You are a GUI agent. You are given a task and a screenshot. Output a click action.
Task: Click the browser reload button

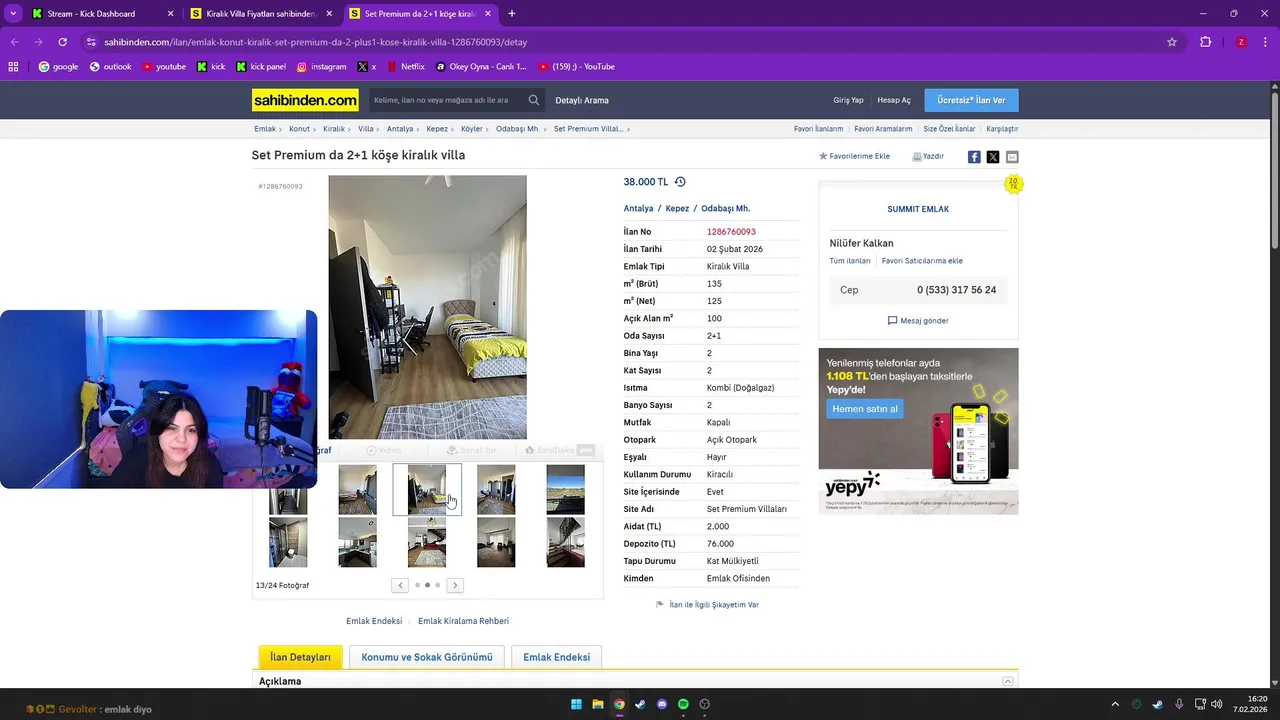pos(62,42)
